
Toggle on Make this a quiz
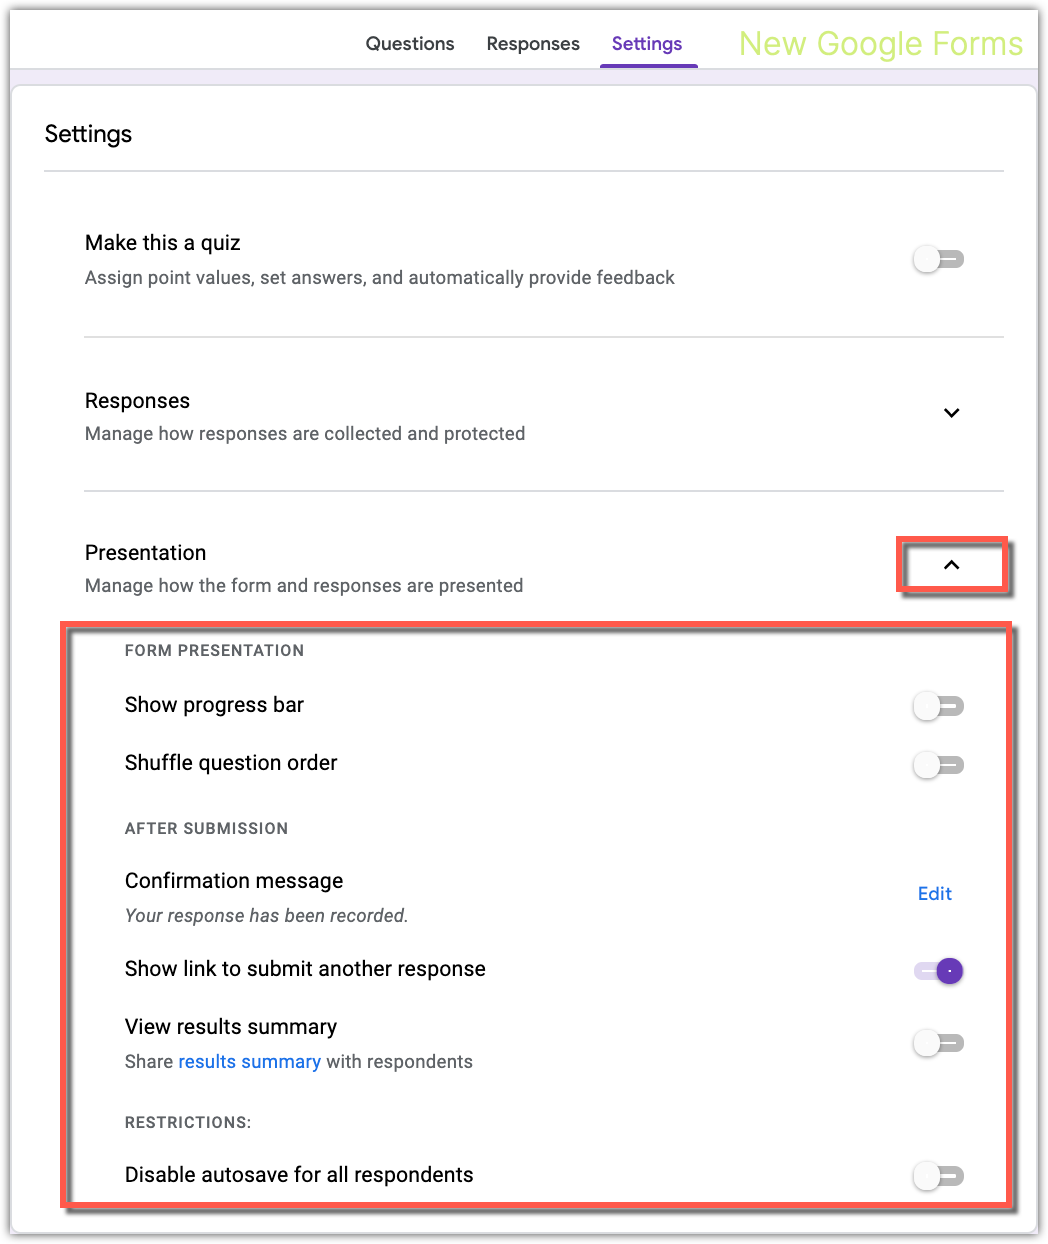[x=938, y=258]
